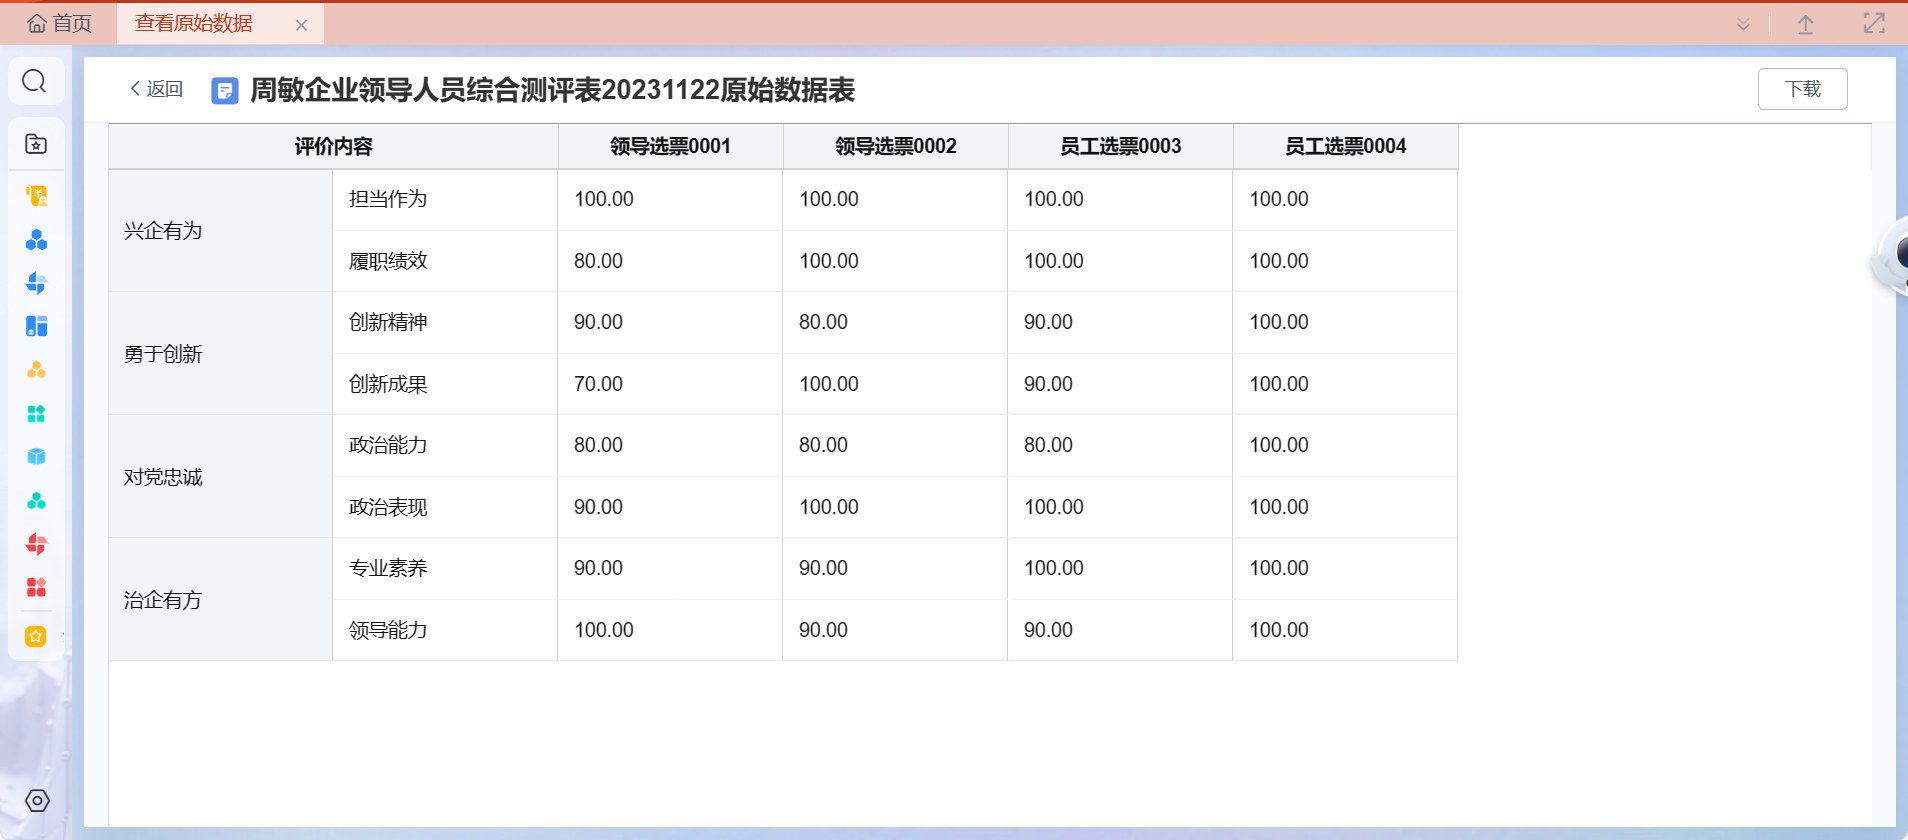Open the blue hexagon cluster sidebar app
The width and height of the screenshot is (1908, 840).
pyautogui.click(x=36, y=240)
